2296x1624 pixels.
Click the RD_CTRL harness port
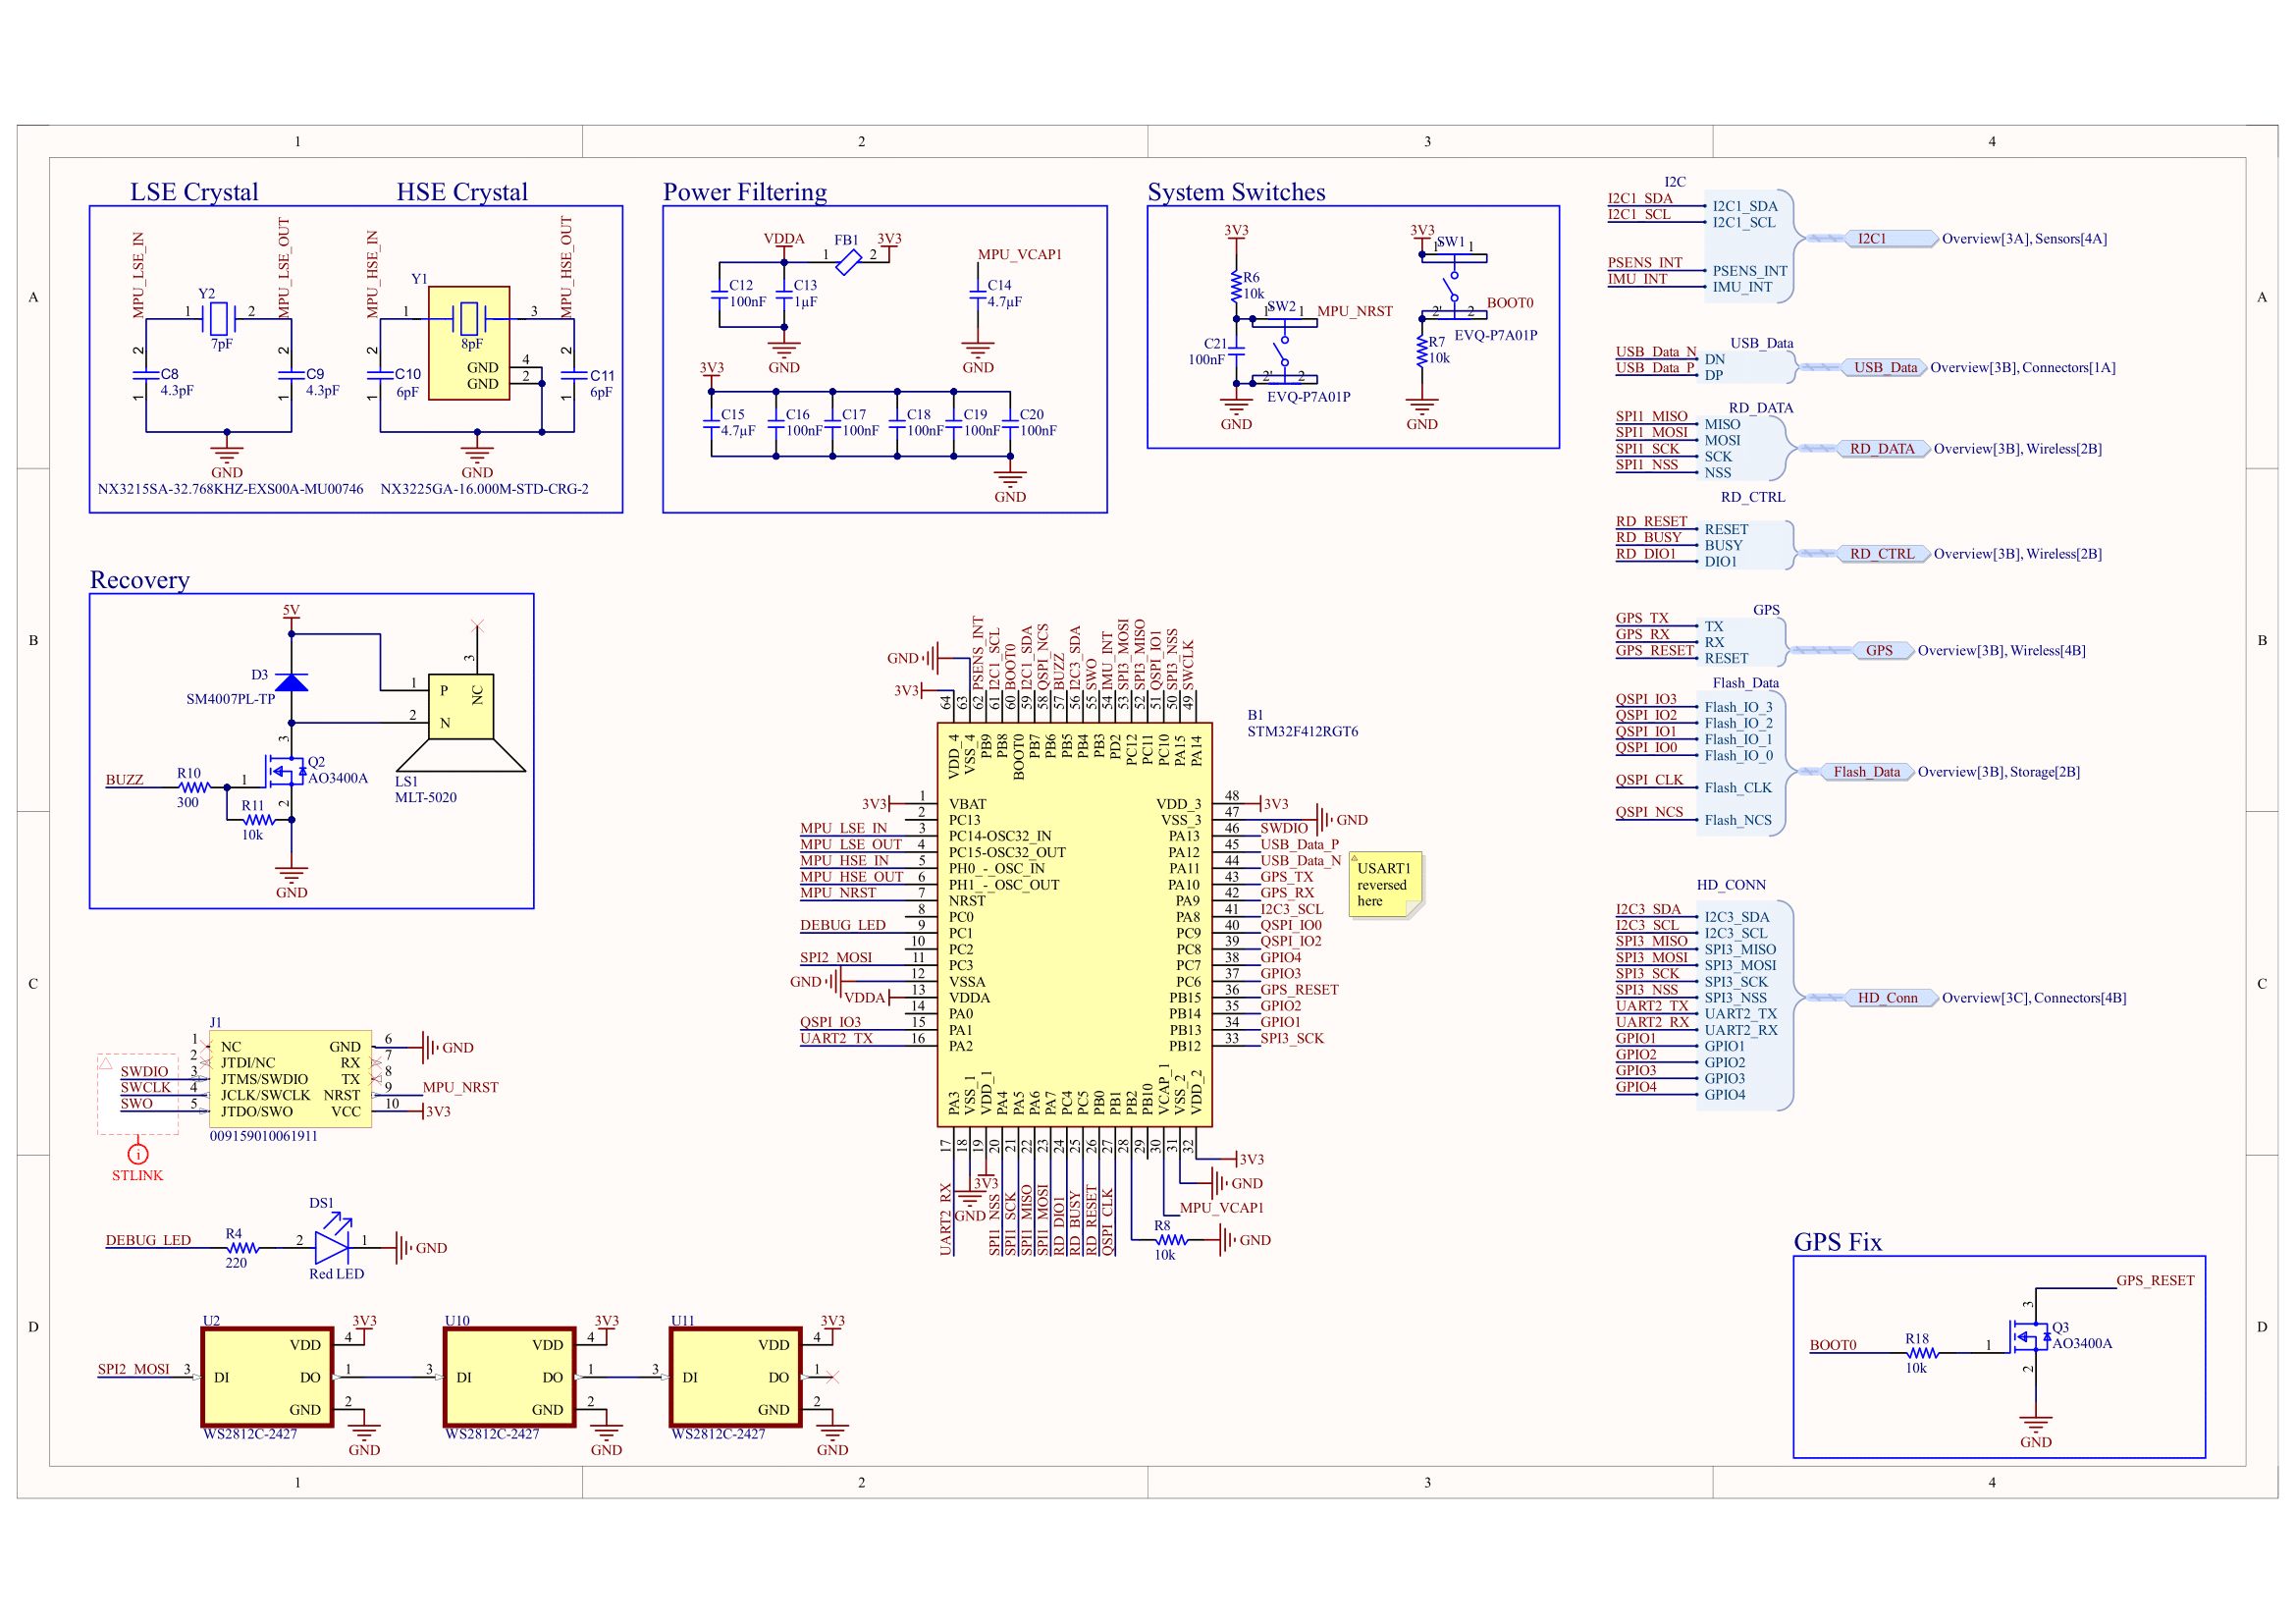(1883, 553)
